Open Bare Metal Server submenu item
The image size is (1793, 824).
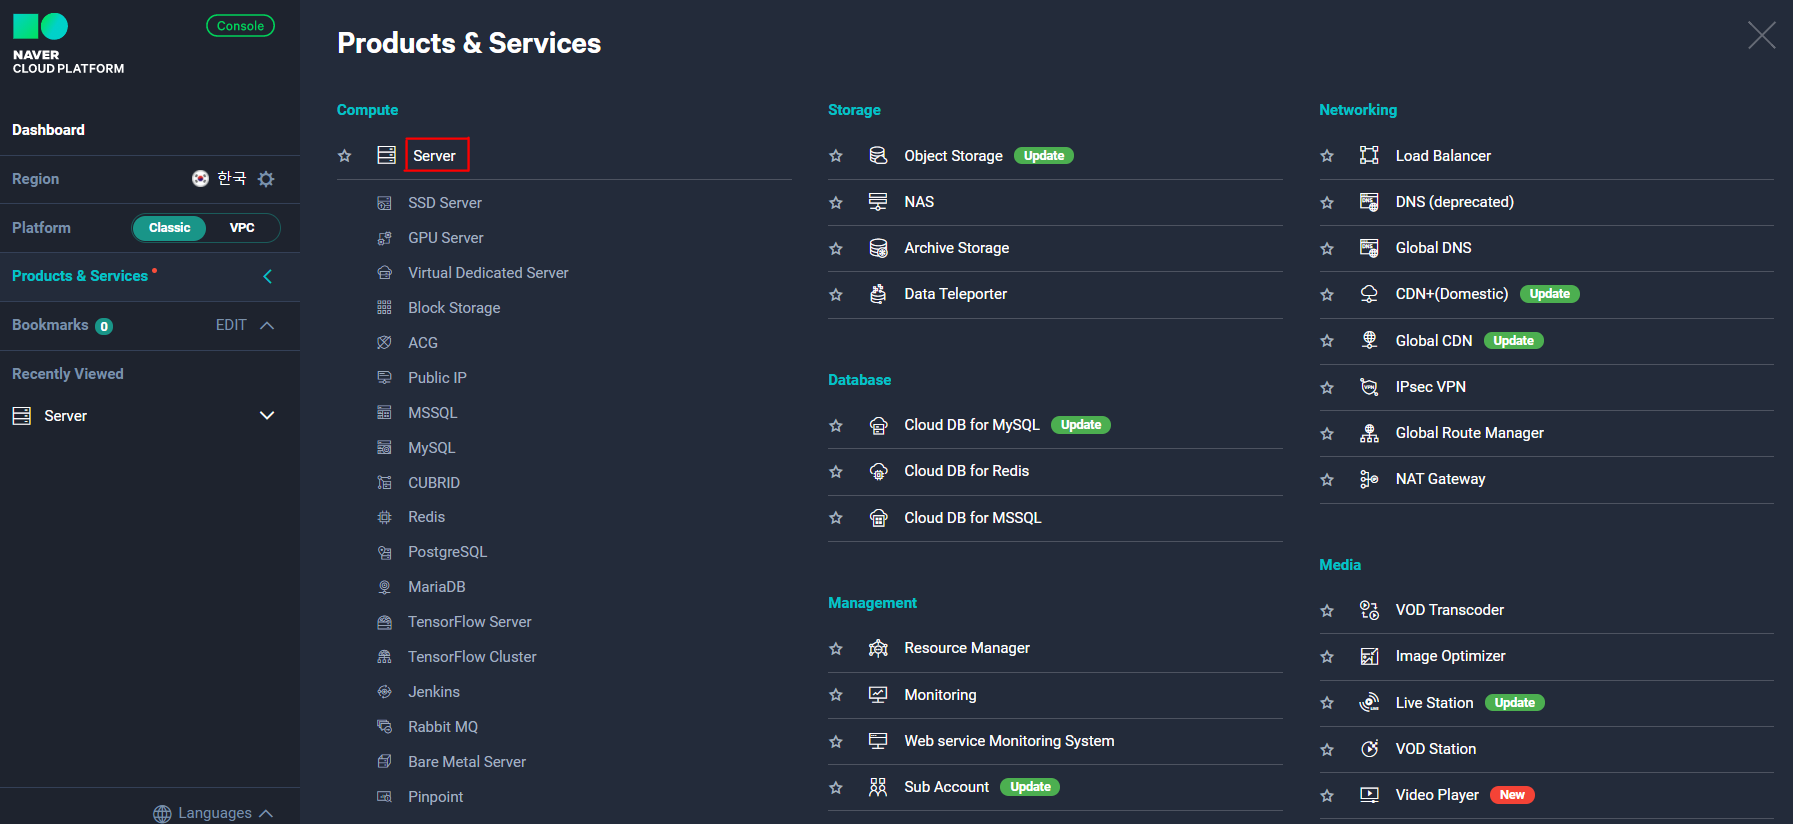click(466, 762)
